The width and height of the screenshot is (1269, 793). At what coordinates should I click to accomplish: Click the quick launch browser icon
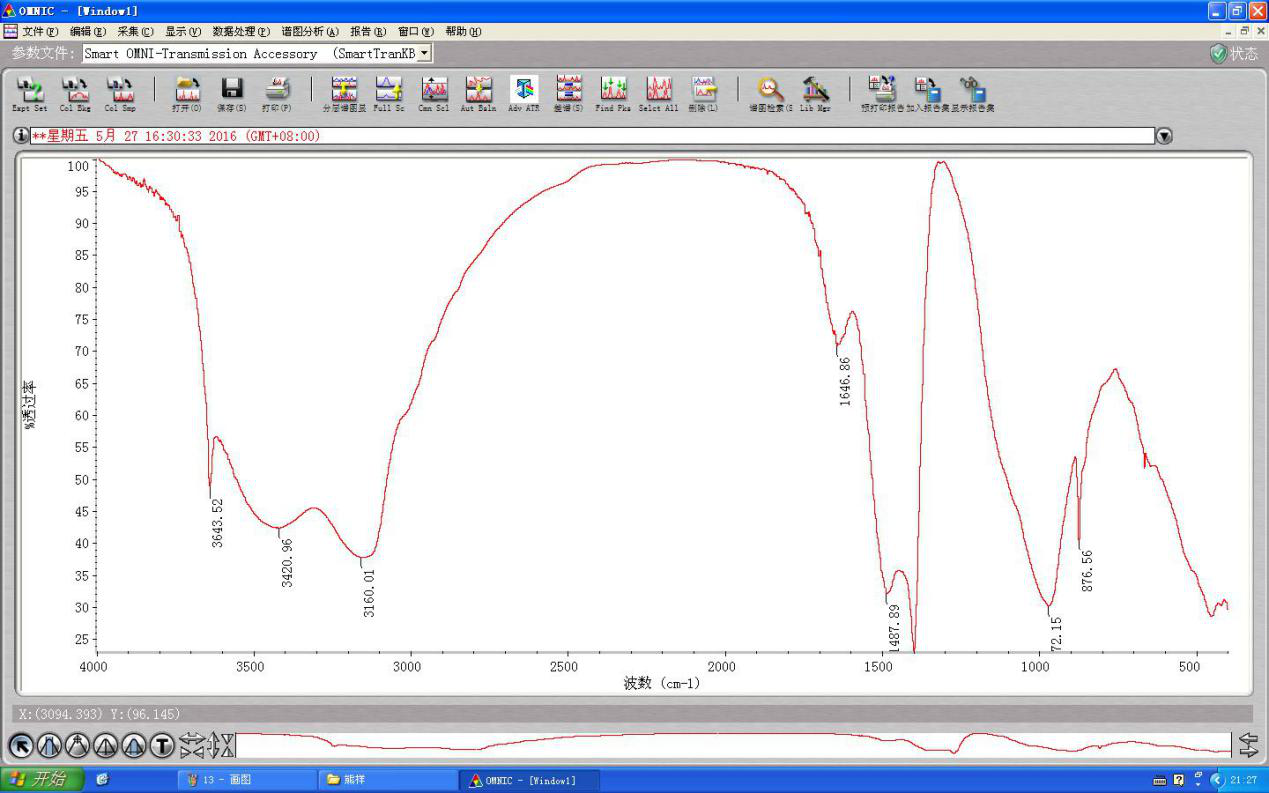coord(103,780)
